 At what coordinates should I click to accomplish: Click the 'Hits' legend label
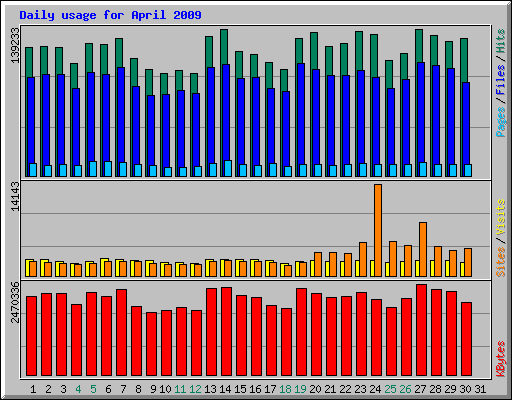501,41
